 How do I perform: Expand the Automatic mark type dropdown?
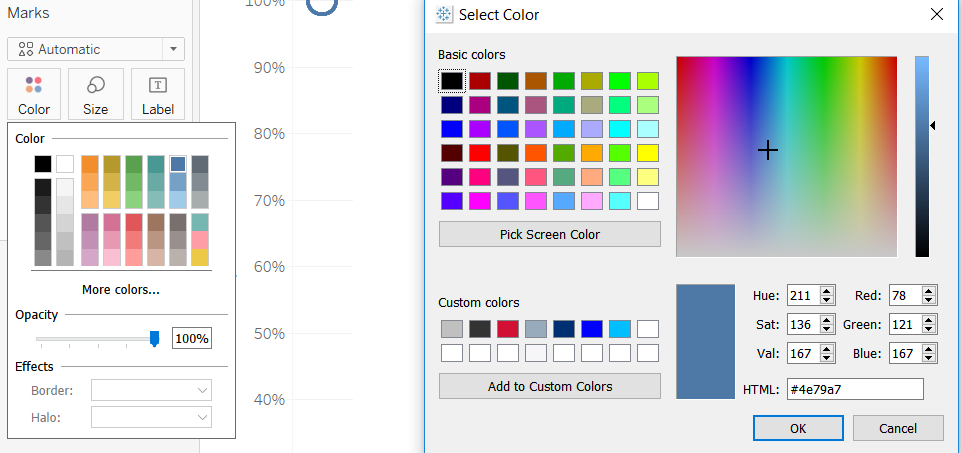click(x=174, y=49)
